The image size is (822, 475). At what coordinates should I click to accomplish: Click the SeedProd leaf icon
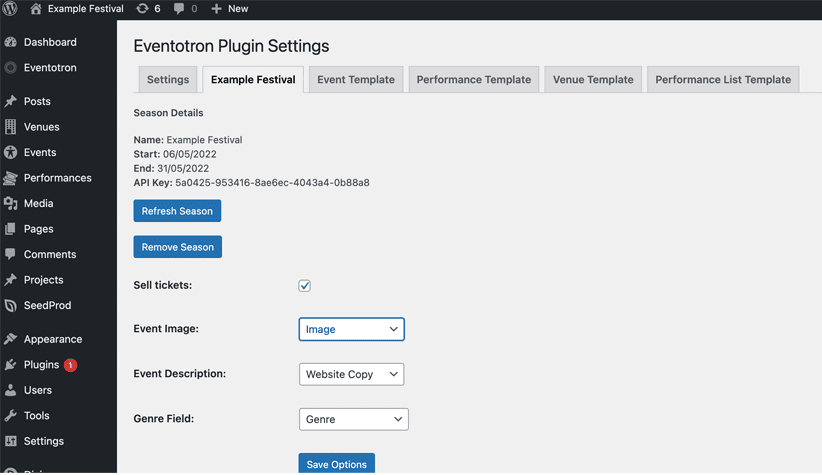[10, 305]
